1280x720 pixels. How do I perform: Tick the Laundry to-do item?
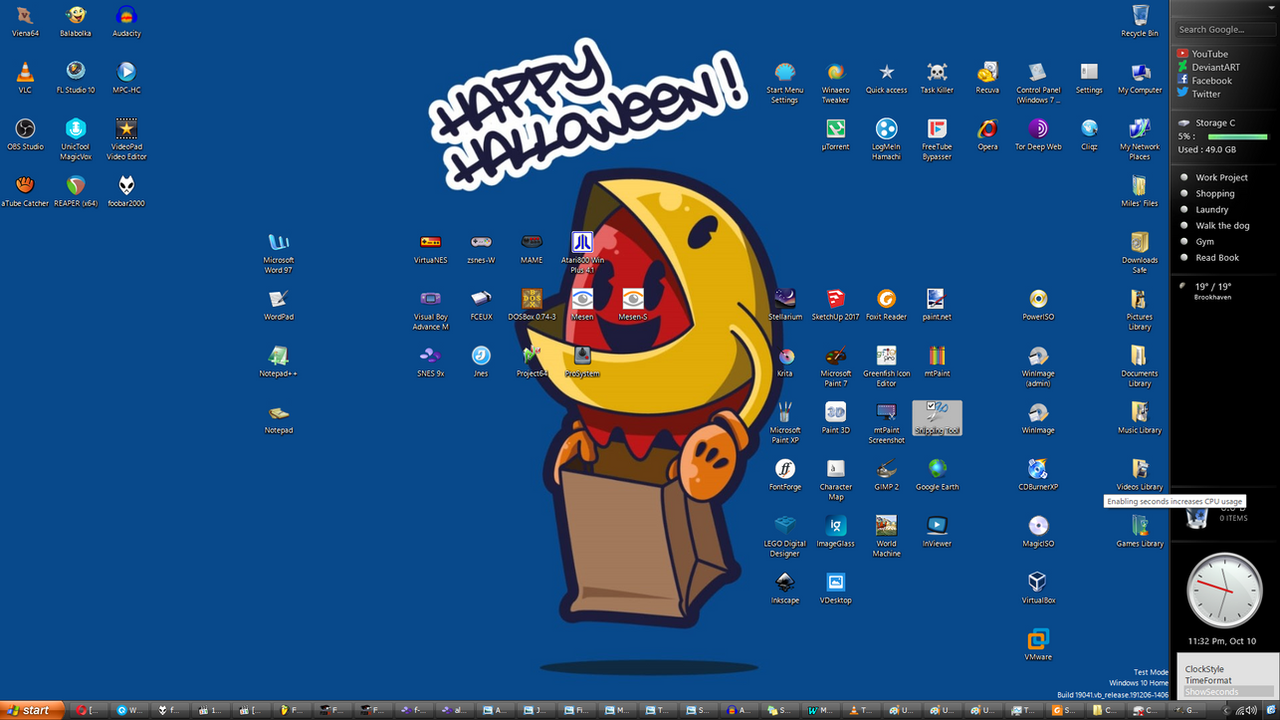coord(1184,210)
